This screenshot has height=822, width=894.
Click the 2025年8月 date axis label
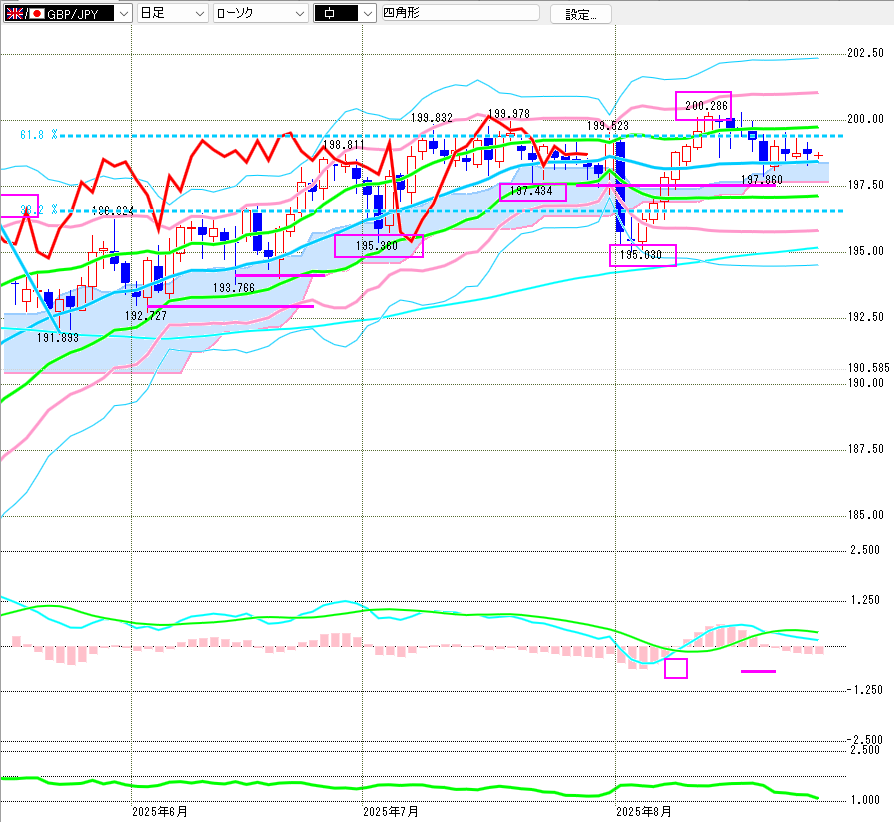pos(644,812)
